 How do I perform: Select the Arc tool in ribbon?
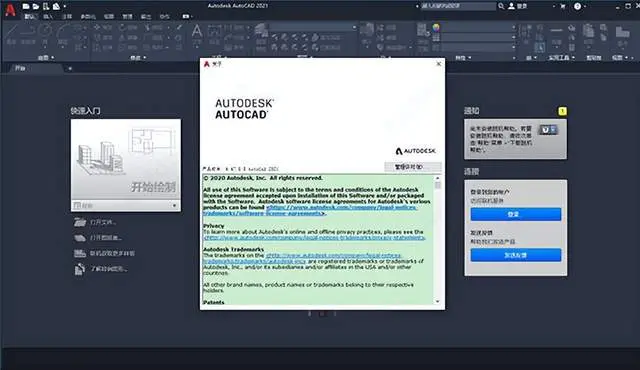coord(63,33)
